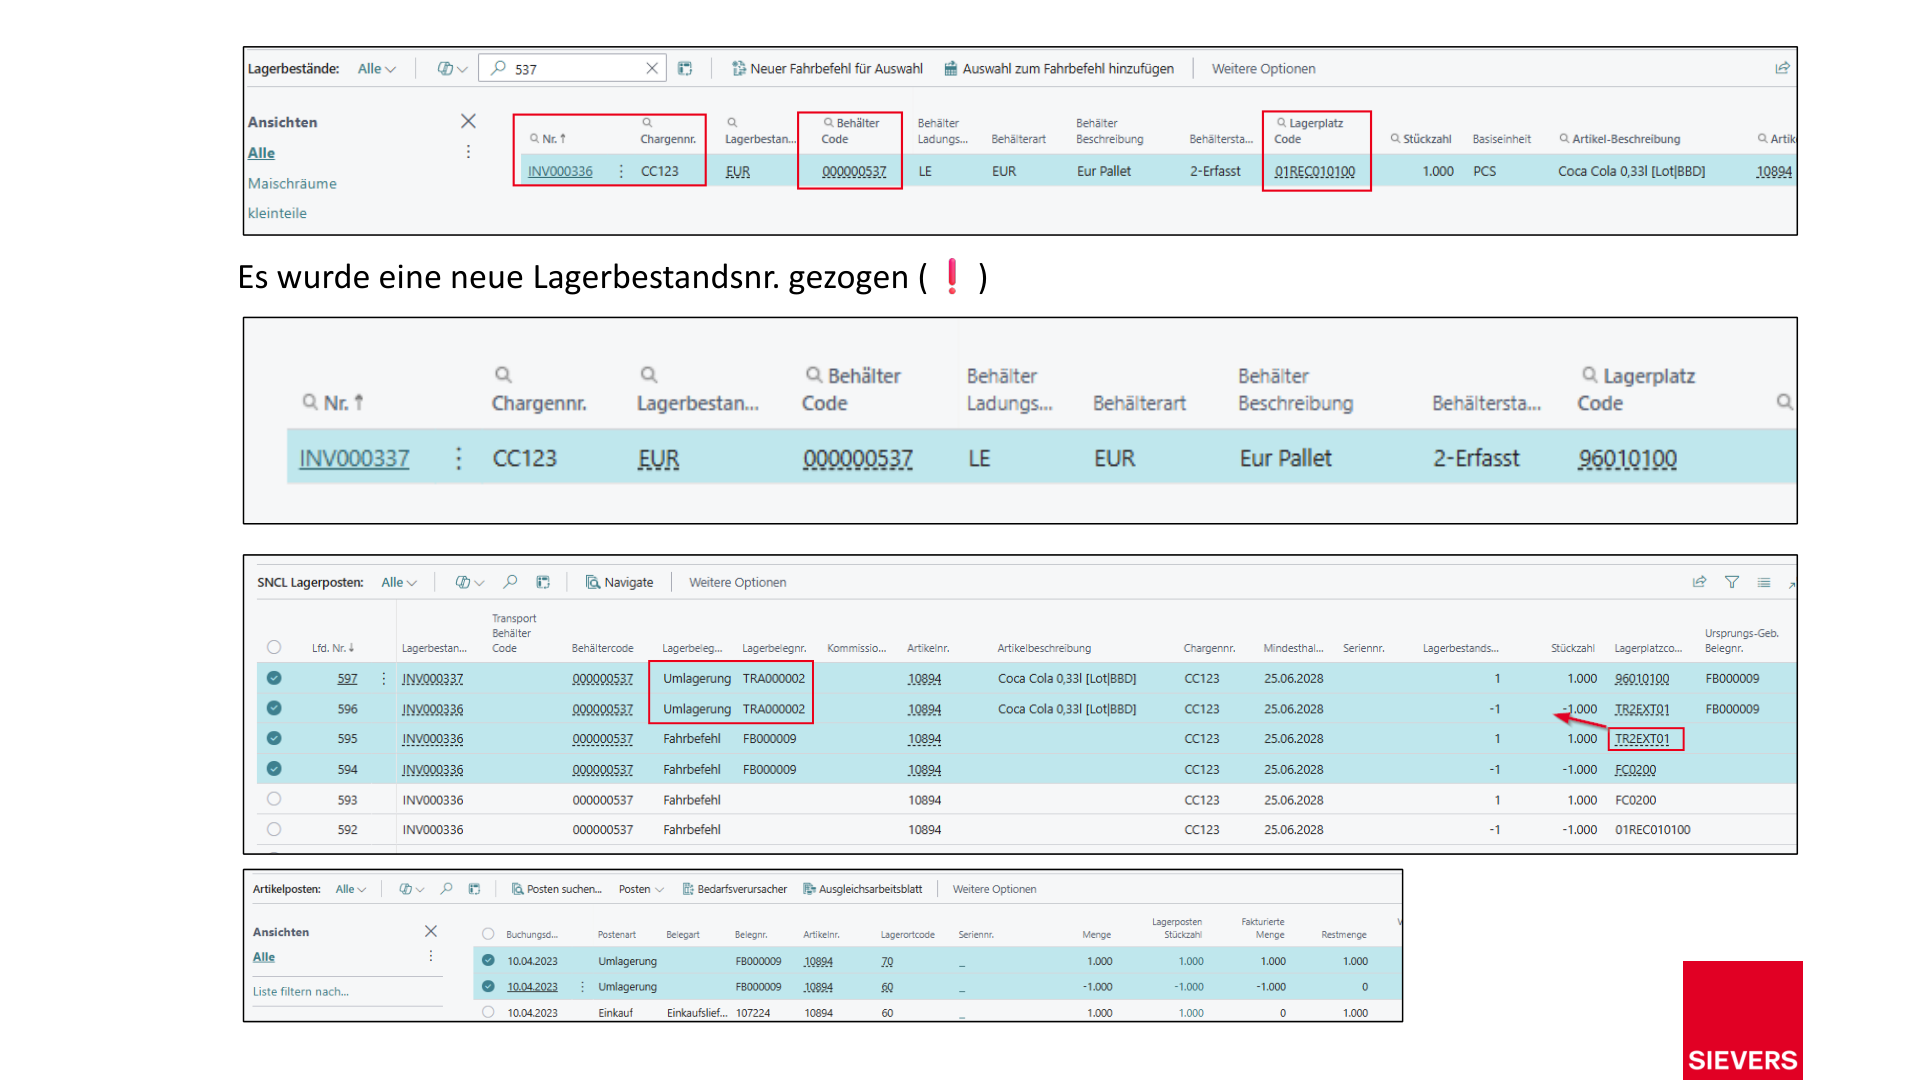Click Behälter Code filter magnifier in enlarged header
1920x1080 pixels.
(x=814, y=375)
